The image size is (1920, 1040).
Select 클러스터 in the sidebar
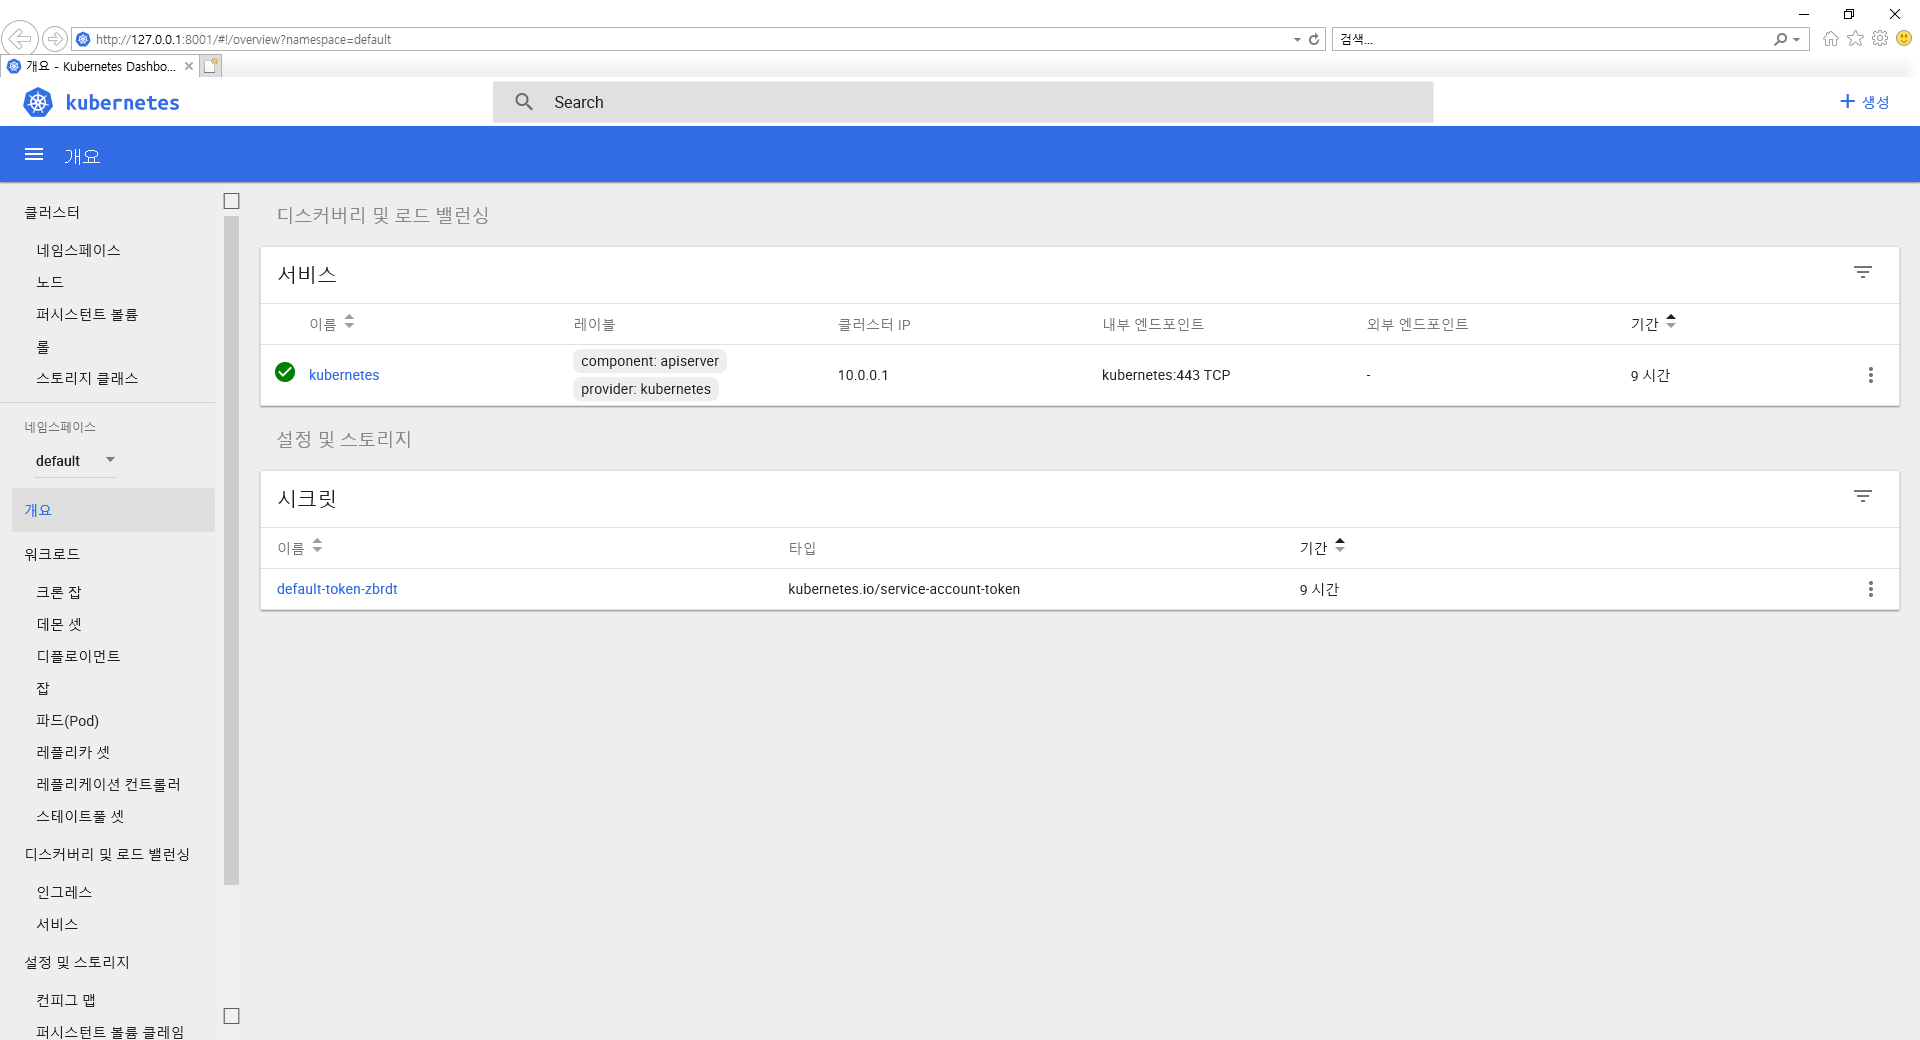[x=52, y=212]
